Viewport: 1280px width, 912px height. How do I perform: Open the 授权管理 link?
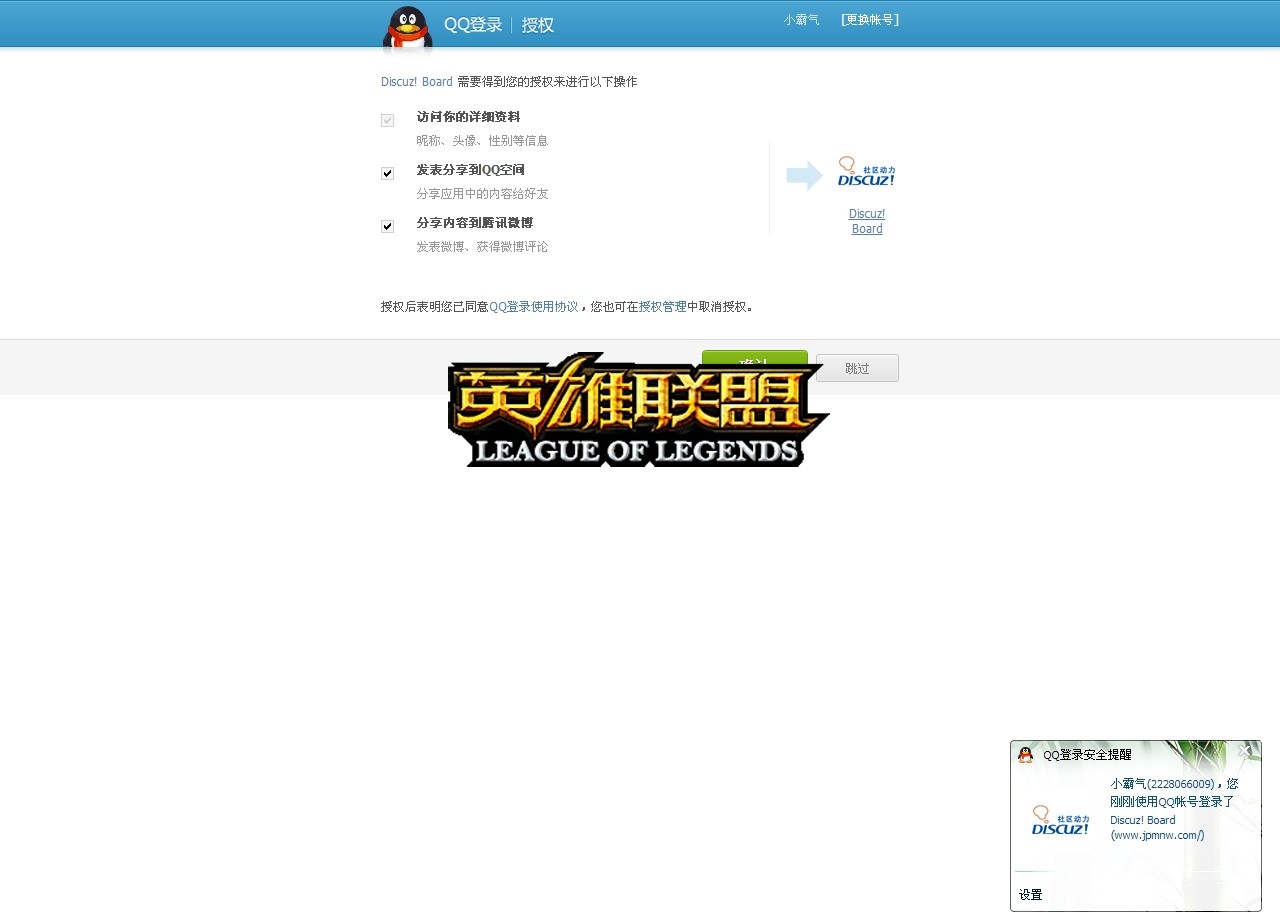pos(663,307)
